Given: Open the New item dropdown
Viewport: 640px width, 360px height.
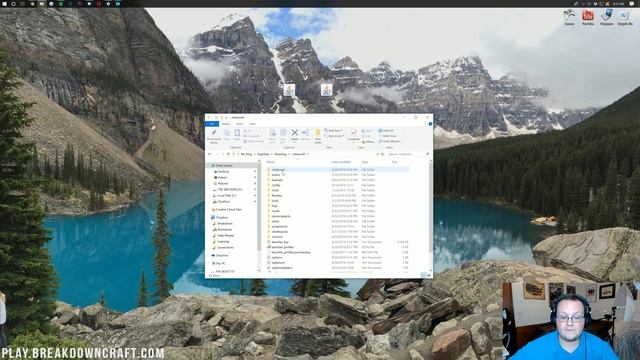Looking at the screenshot, I should 333,131.
